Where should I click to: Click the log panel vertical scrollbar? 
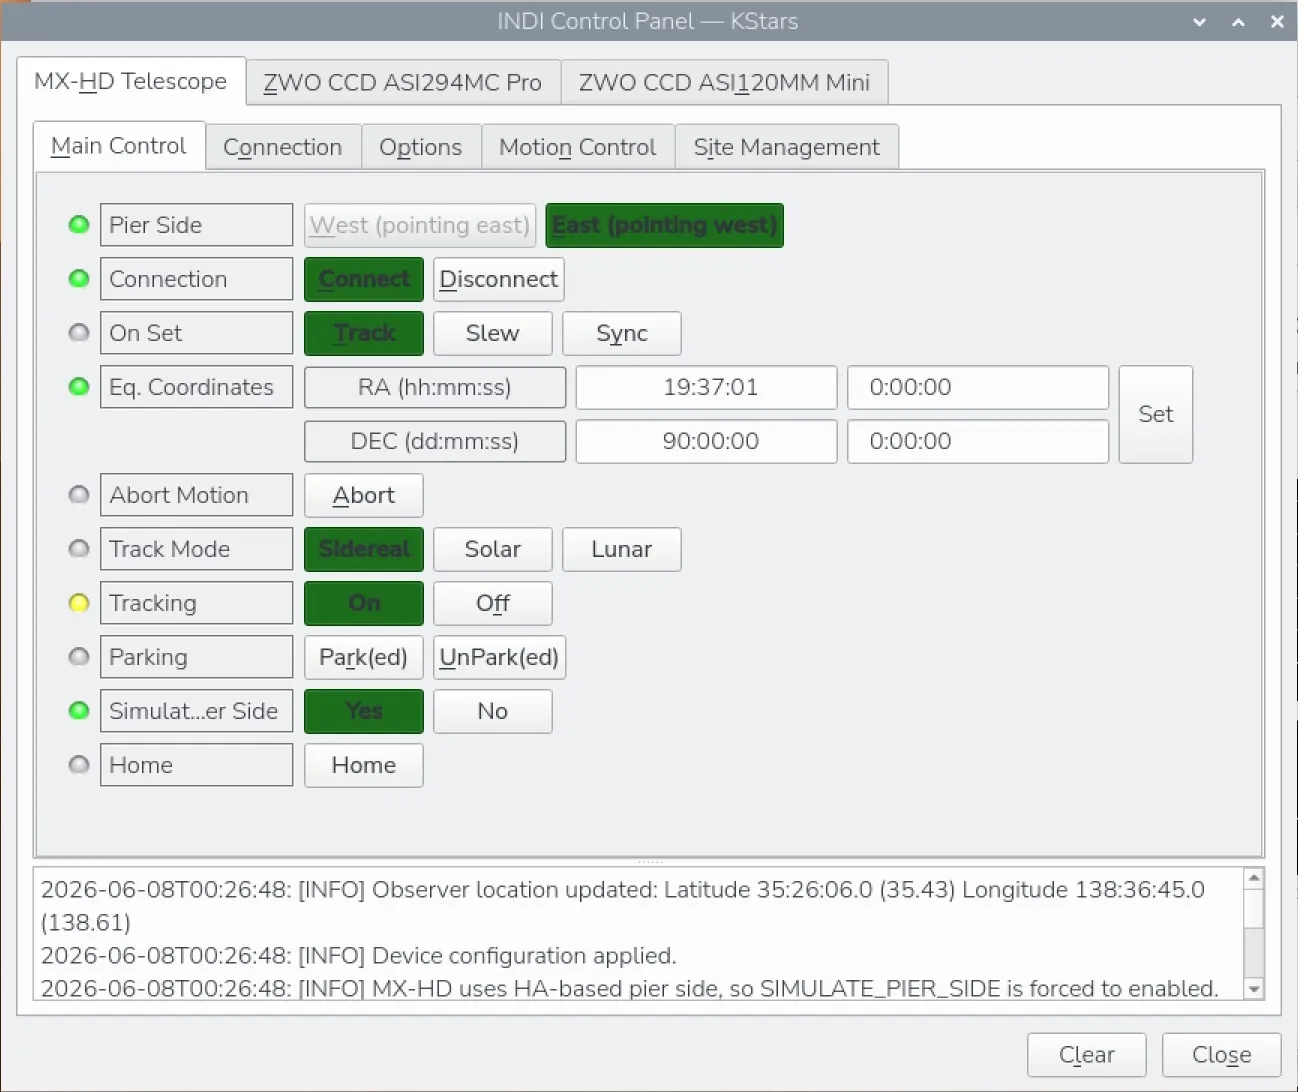coord(1254,933)
